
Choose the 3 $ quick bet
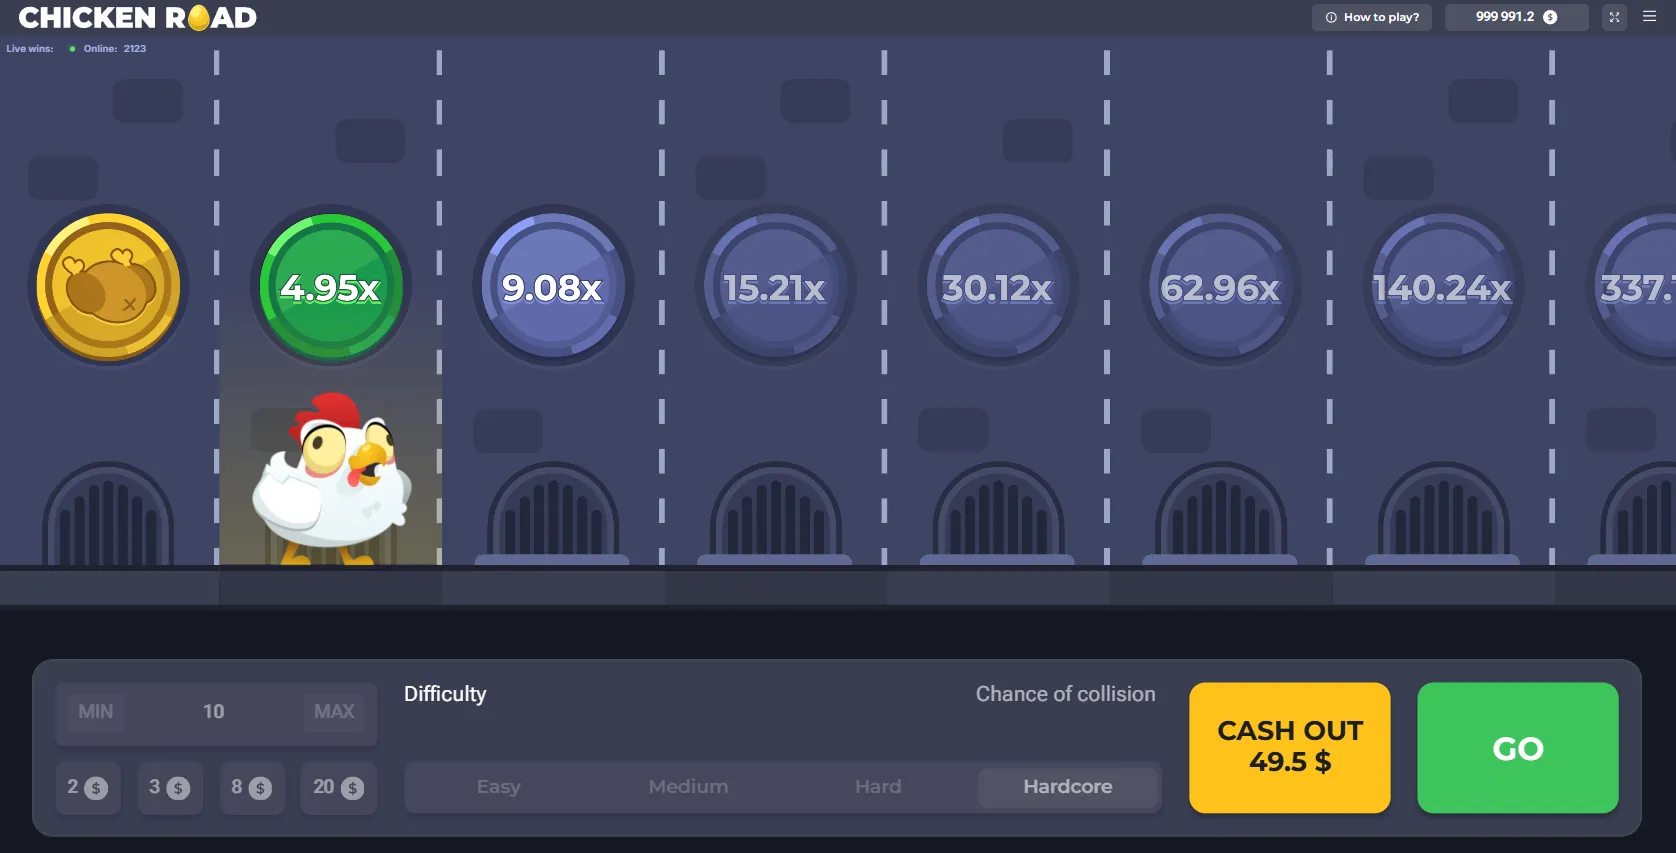pyautogui.click(x=170, y=788)
